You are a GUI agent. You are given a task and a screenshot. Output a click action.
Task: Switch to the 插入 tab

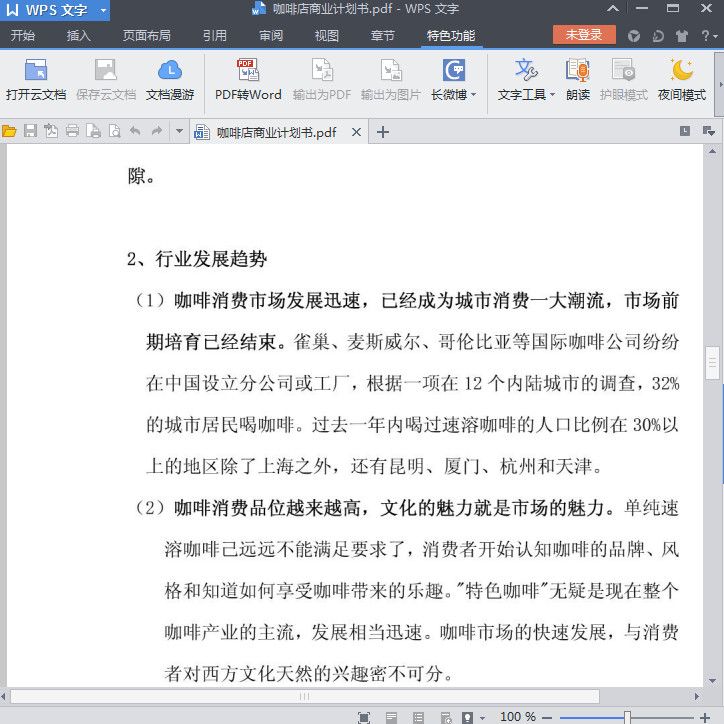78,36
